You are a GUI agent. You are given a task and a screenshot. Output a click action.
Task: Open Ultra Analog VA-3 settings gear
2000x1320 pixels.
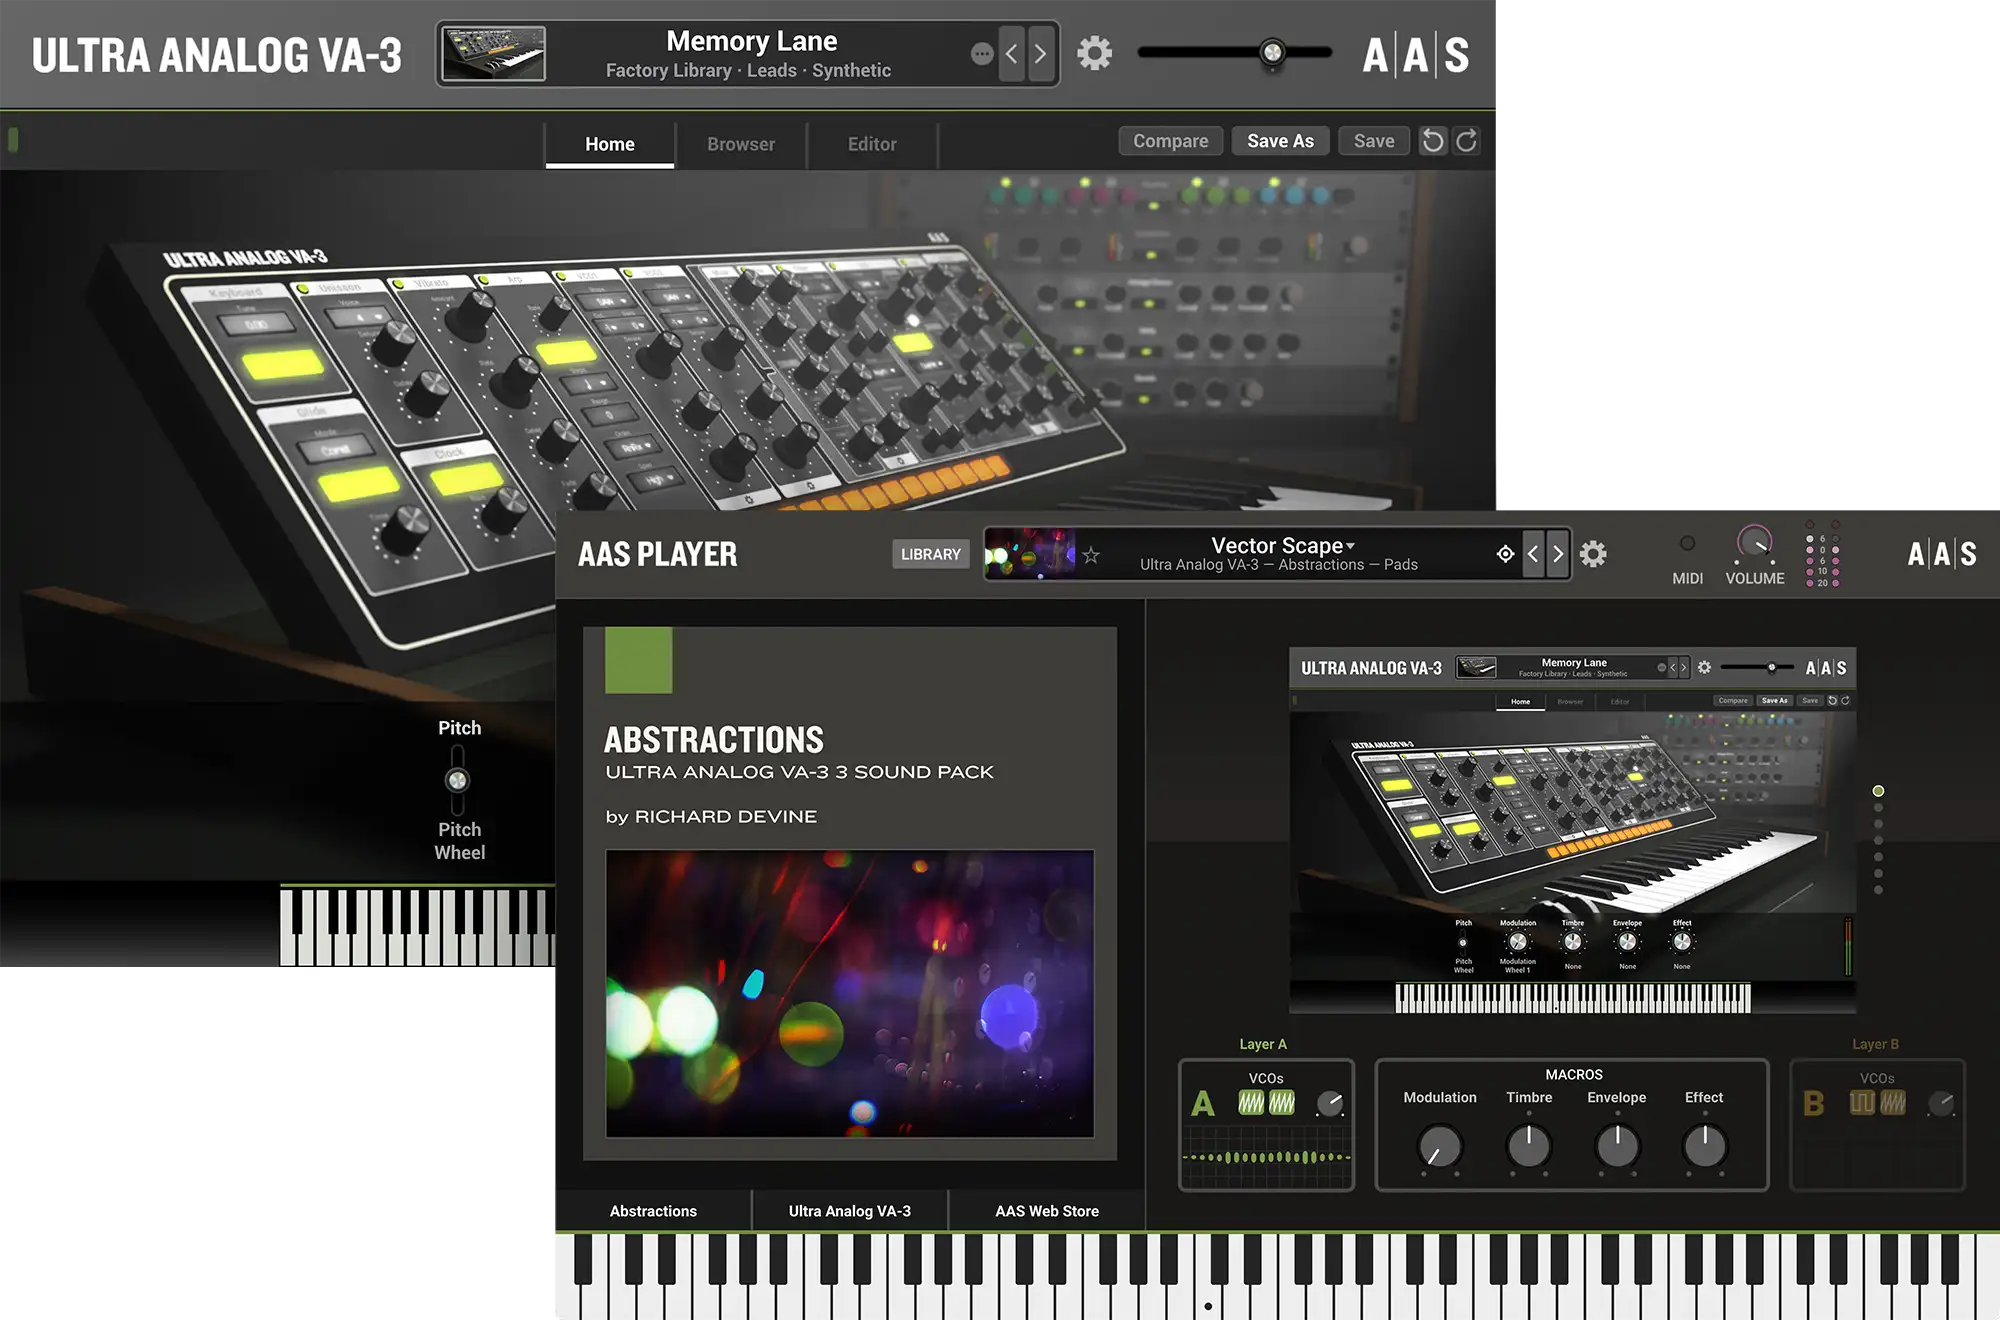[x=1094, y=53]
